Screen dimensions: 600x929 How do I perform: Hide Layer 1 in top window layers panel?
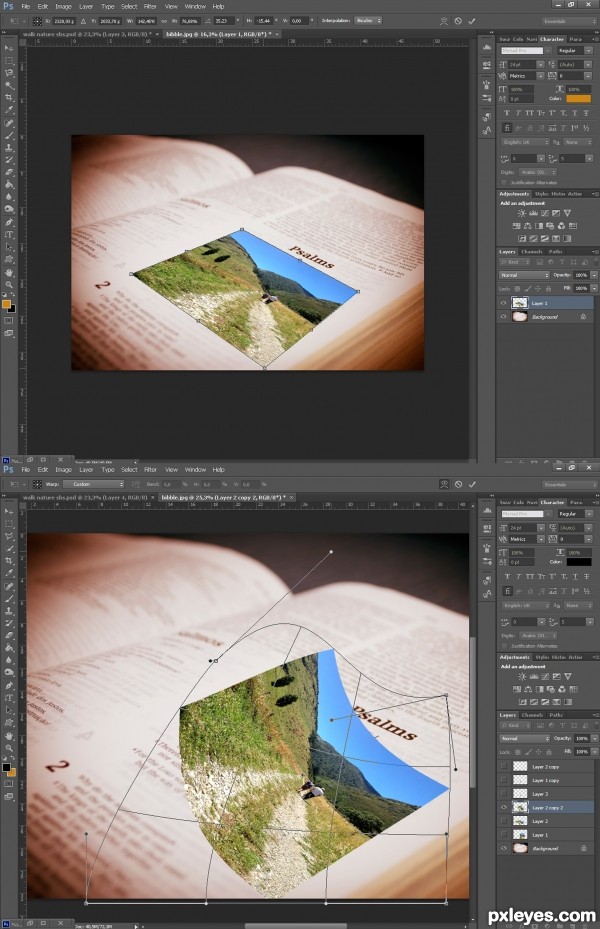503,303
